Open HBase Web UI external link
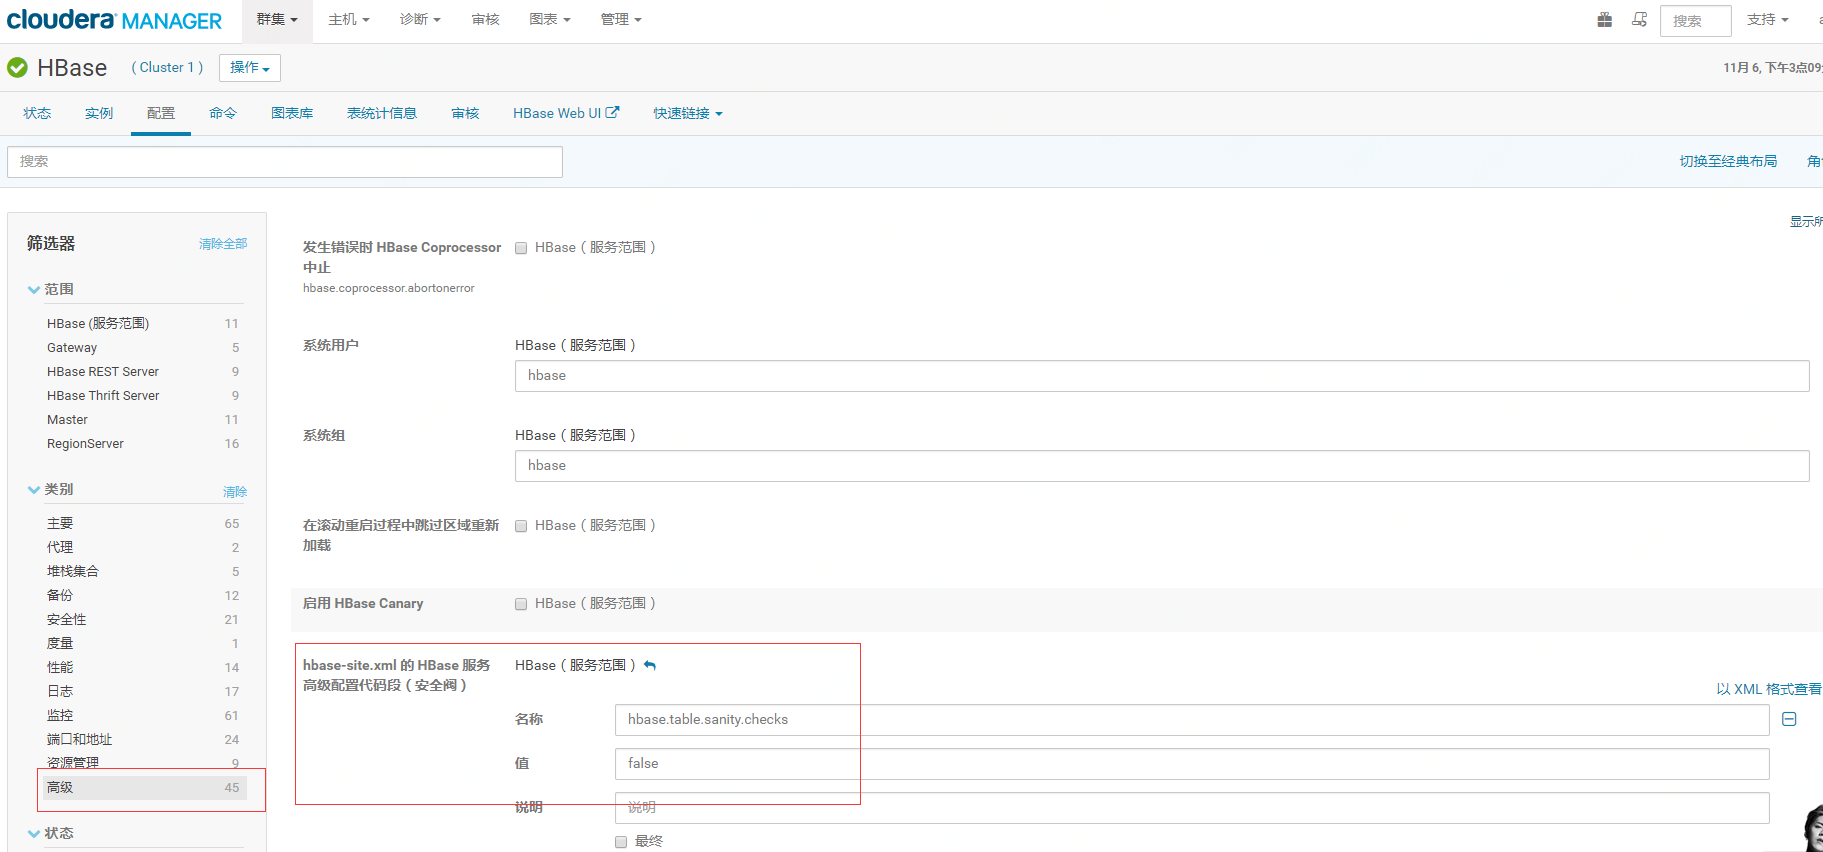 coord(566,113)
